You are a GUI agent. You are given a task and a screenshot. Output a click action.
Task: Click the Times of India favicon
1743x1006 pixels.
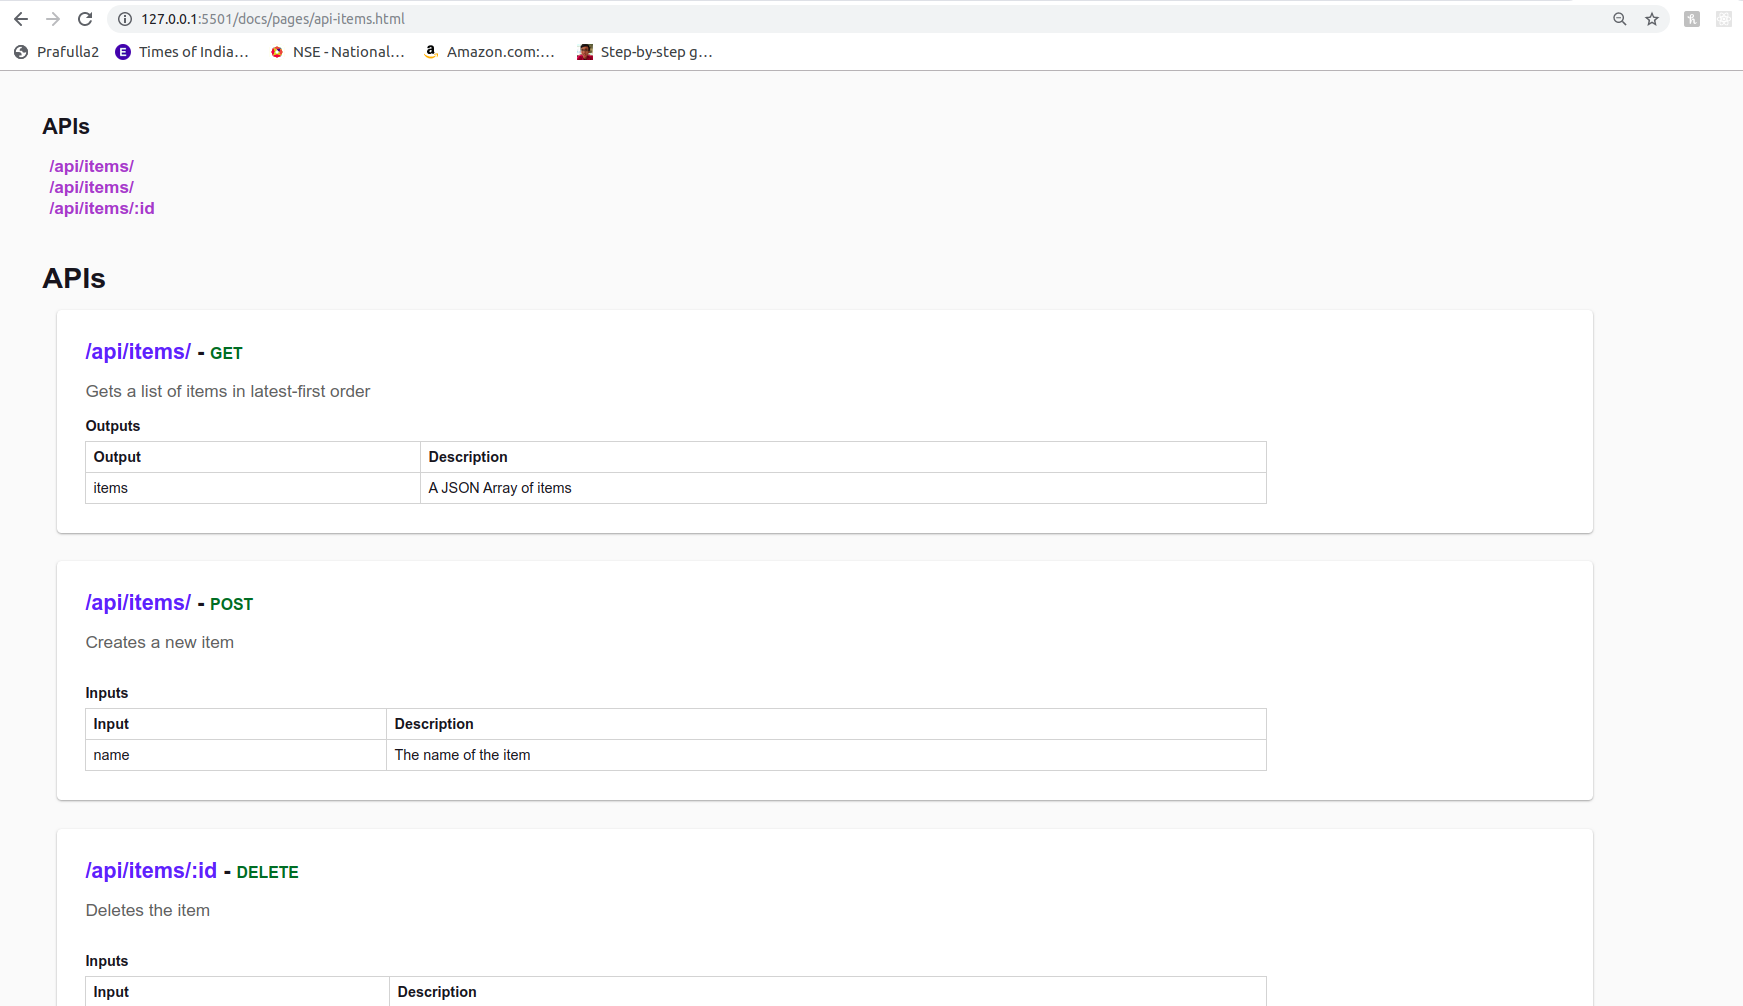[x=123, y=52]
